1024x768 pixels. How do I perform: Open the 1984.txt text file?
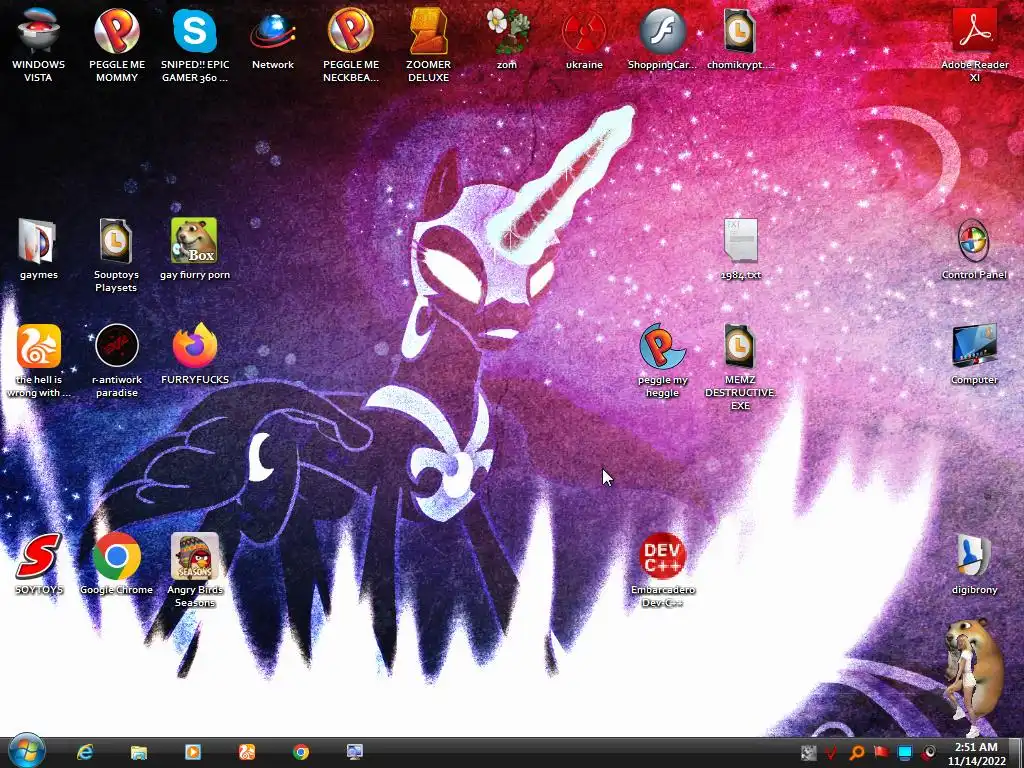point(741,241)
